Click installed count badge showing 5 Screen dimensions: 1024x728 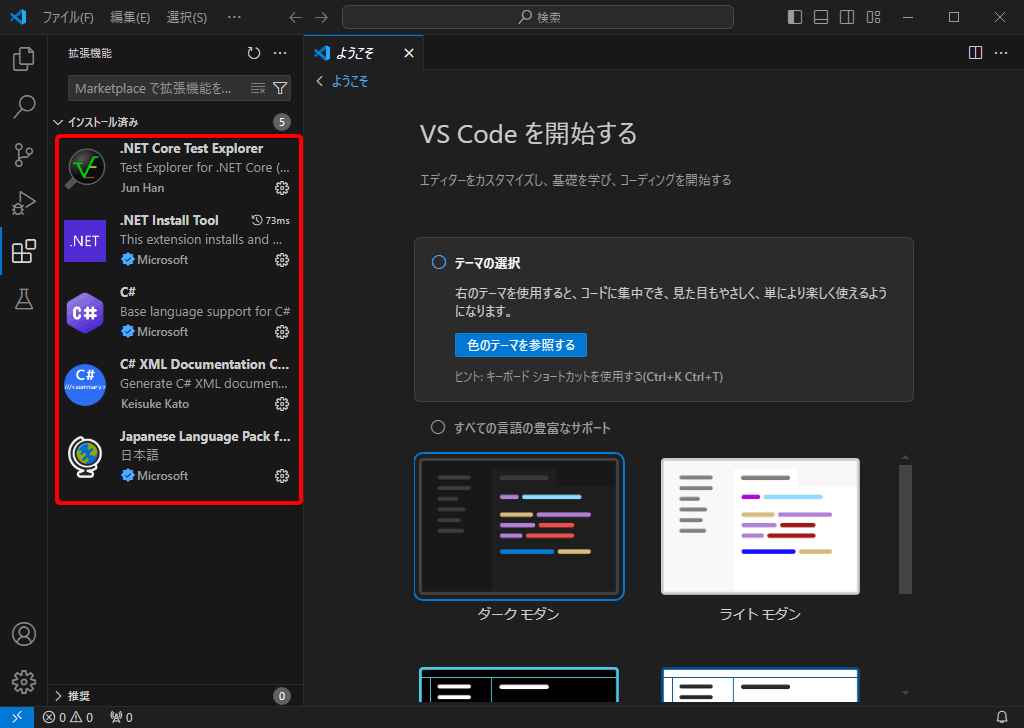coord(281,122)
